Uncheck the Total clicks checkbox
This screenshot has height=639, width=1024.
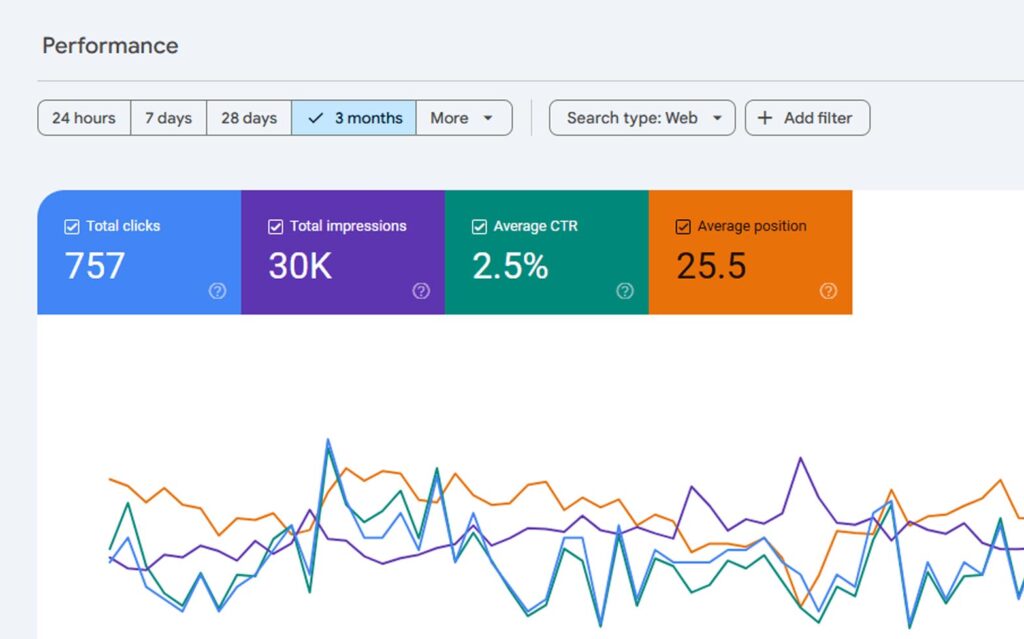coord(72,227)
